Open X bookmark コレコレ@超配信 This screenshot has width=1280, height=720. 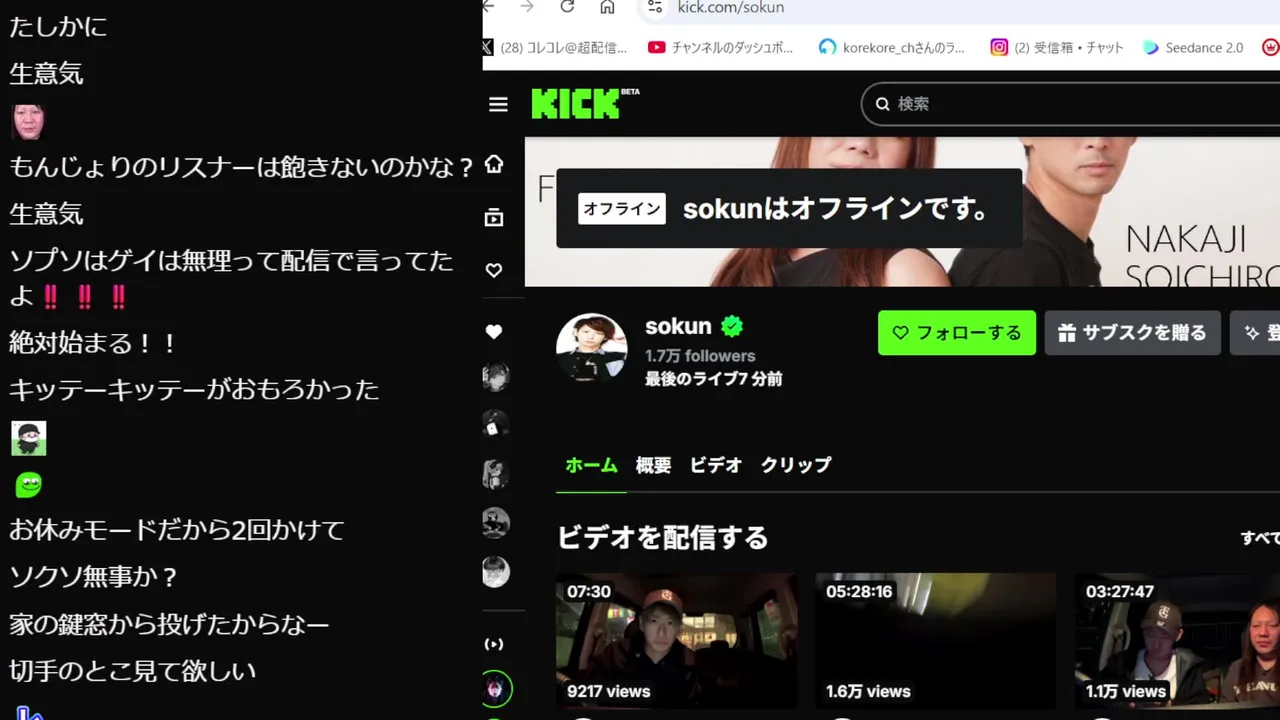coord(556,47)
